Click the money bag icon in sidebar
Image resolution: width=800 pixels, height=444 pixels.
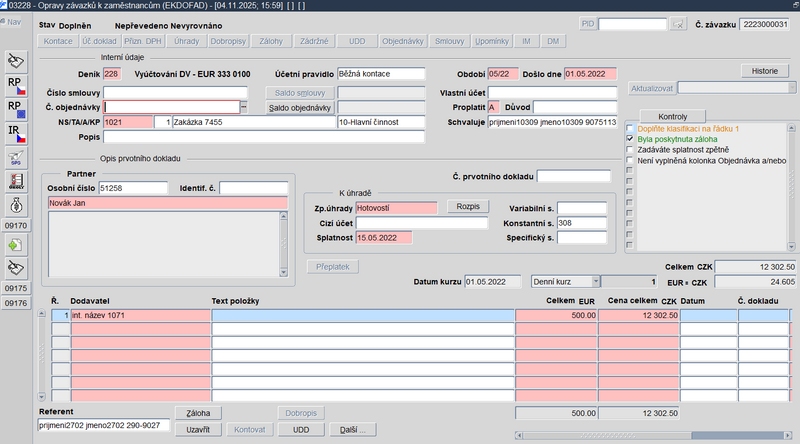(17, 205)
